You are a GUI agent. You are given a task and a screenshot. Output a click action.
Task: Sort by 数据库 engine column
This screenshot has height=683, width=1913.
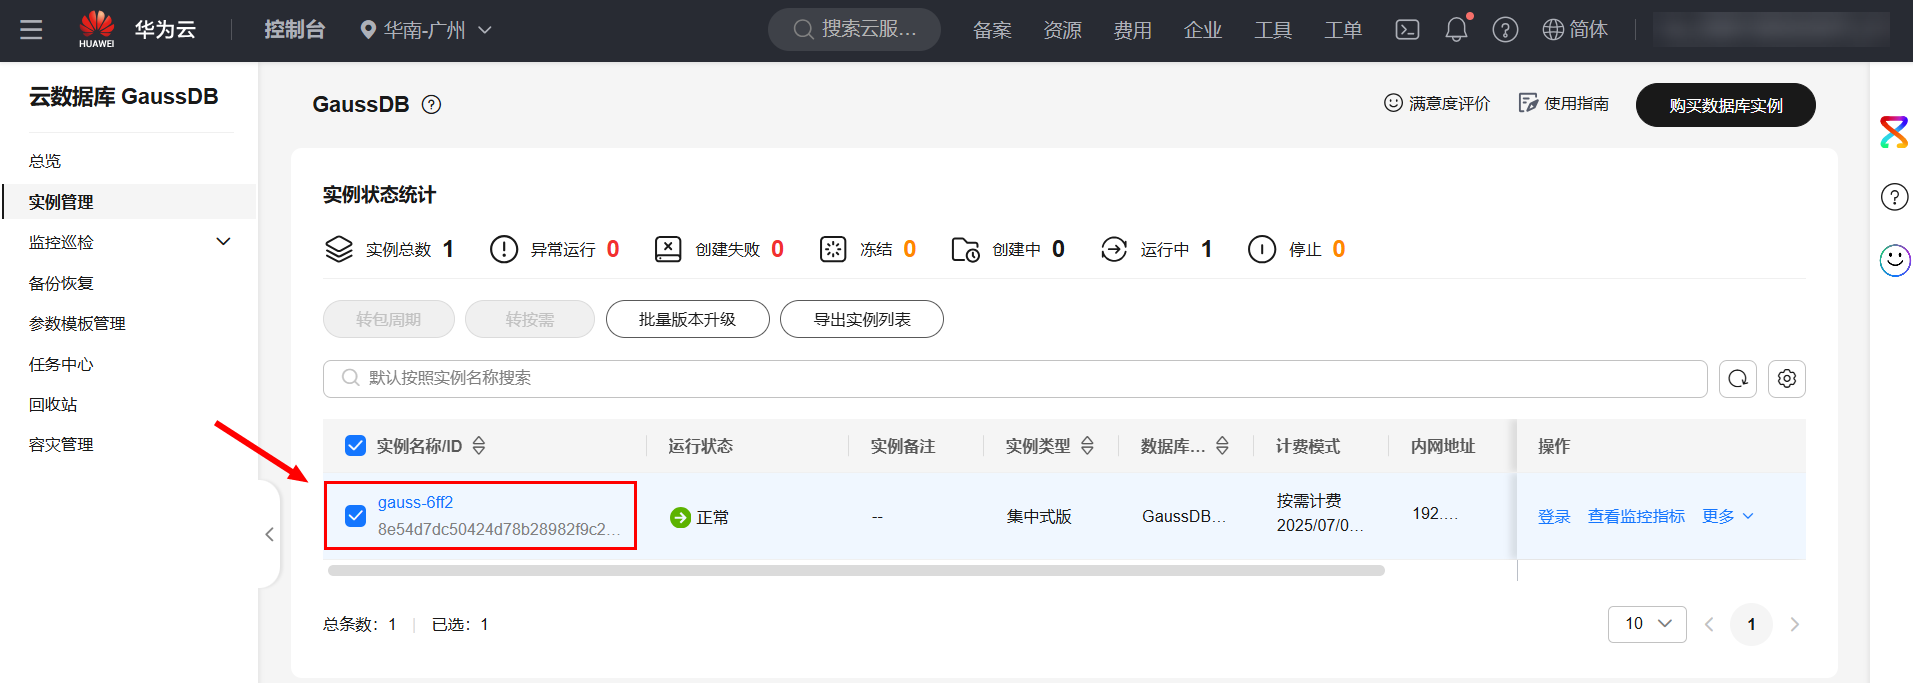(x=1222, y=446)
